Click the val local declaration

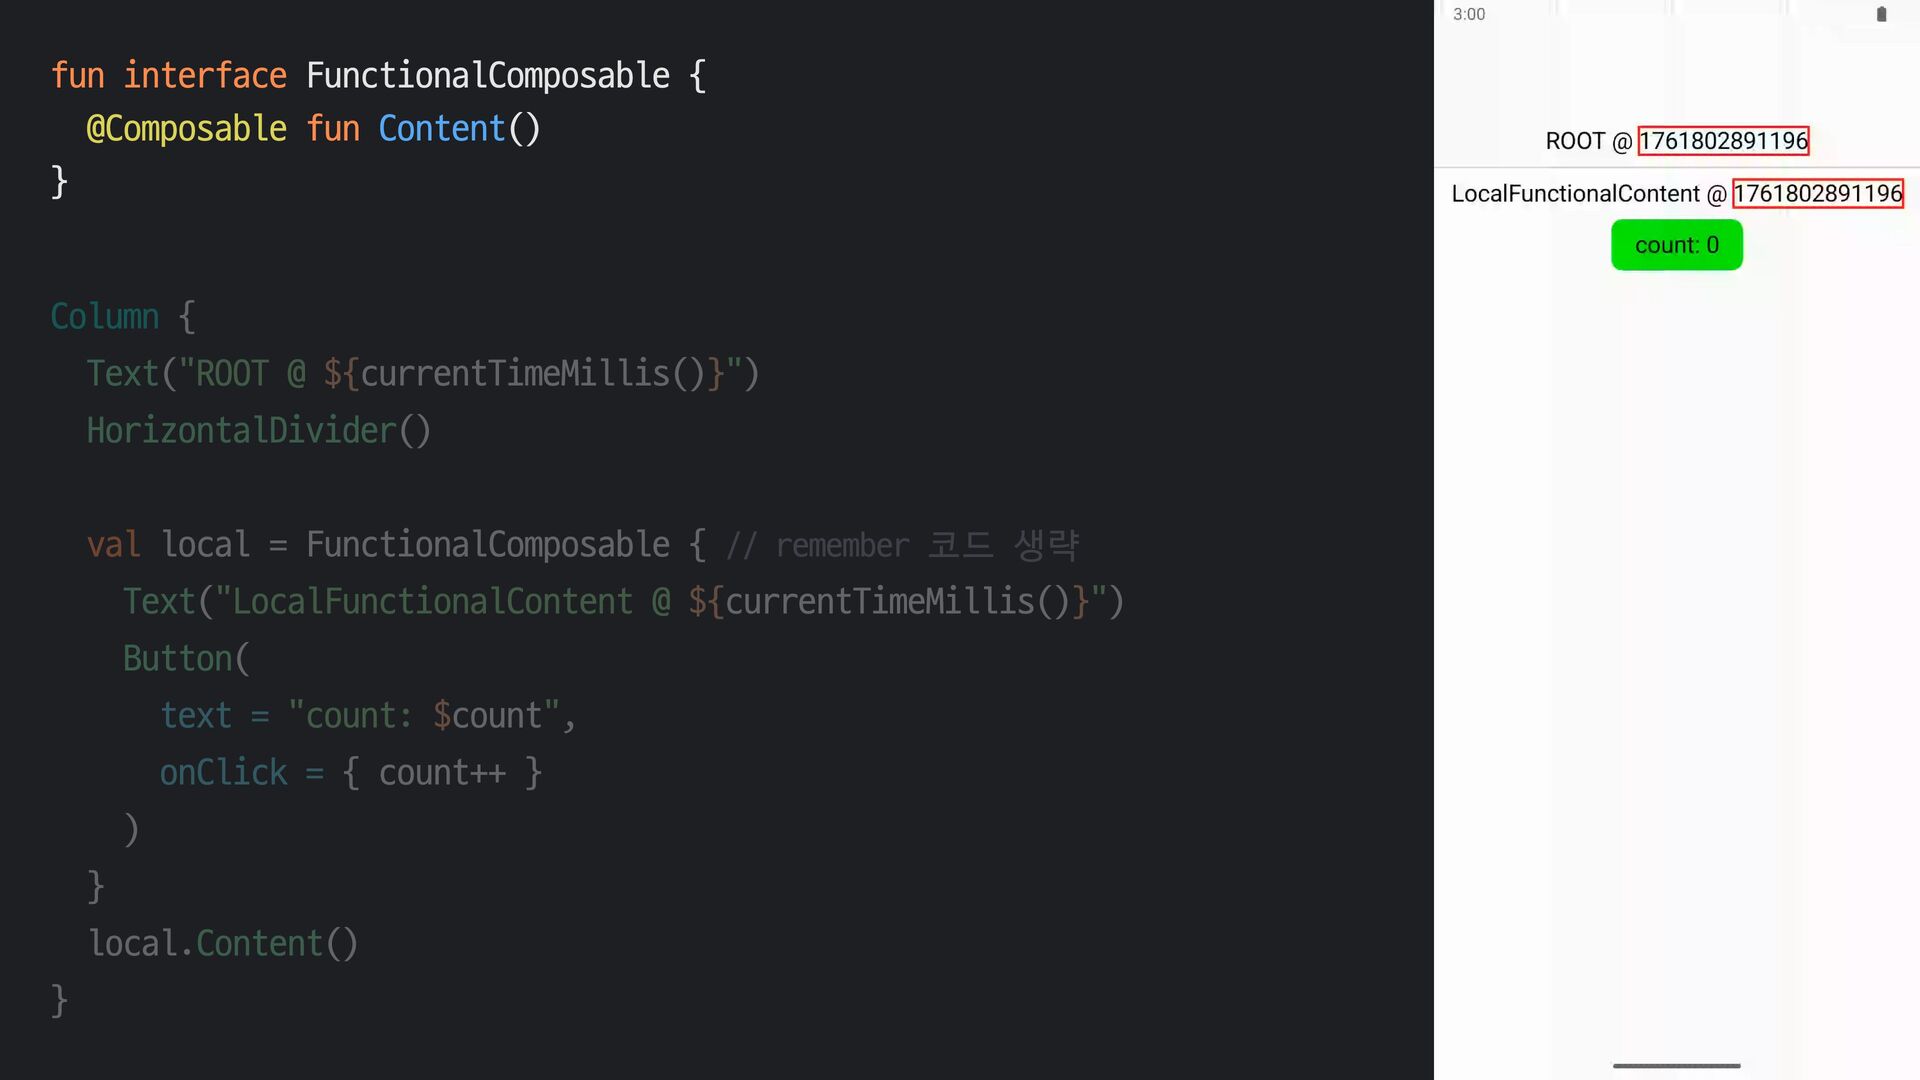[x=168, y=545]
